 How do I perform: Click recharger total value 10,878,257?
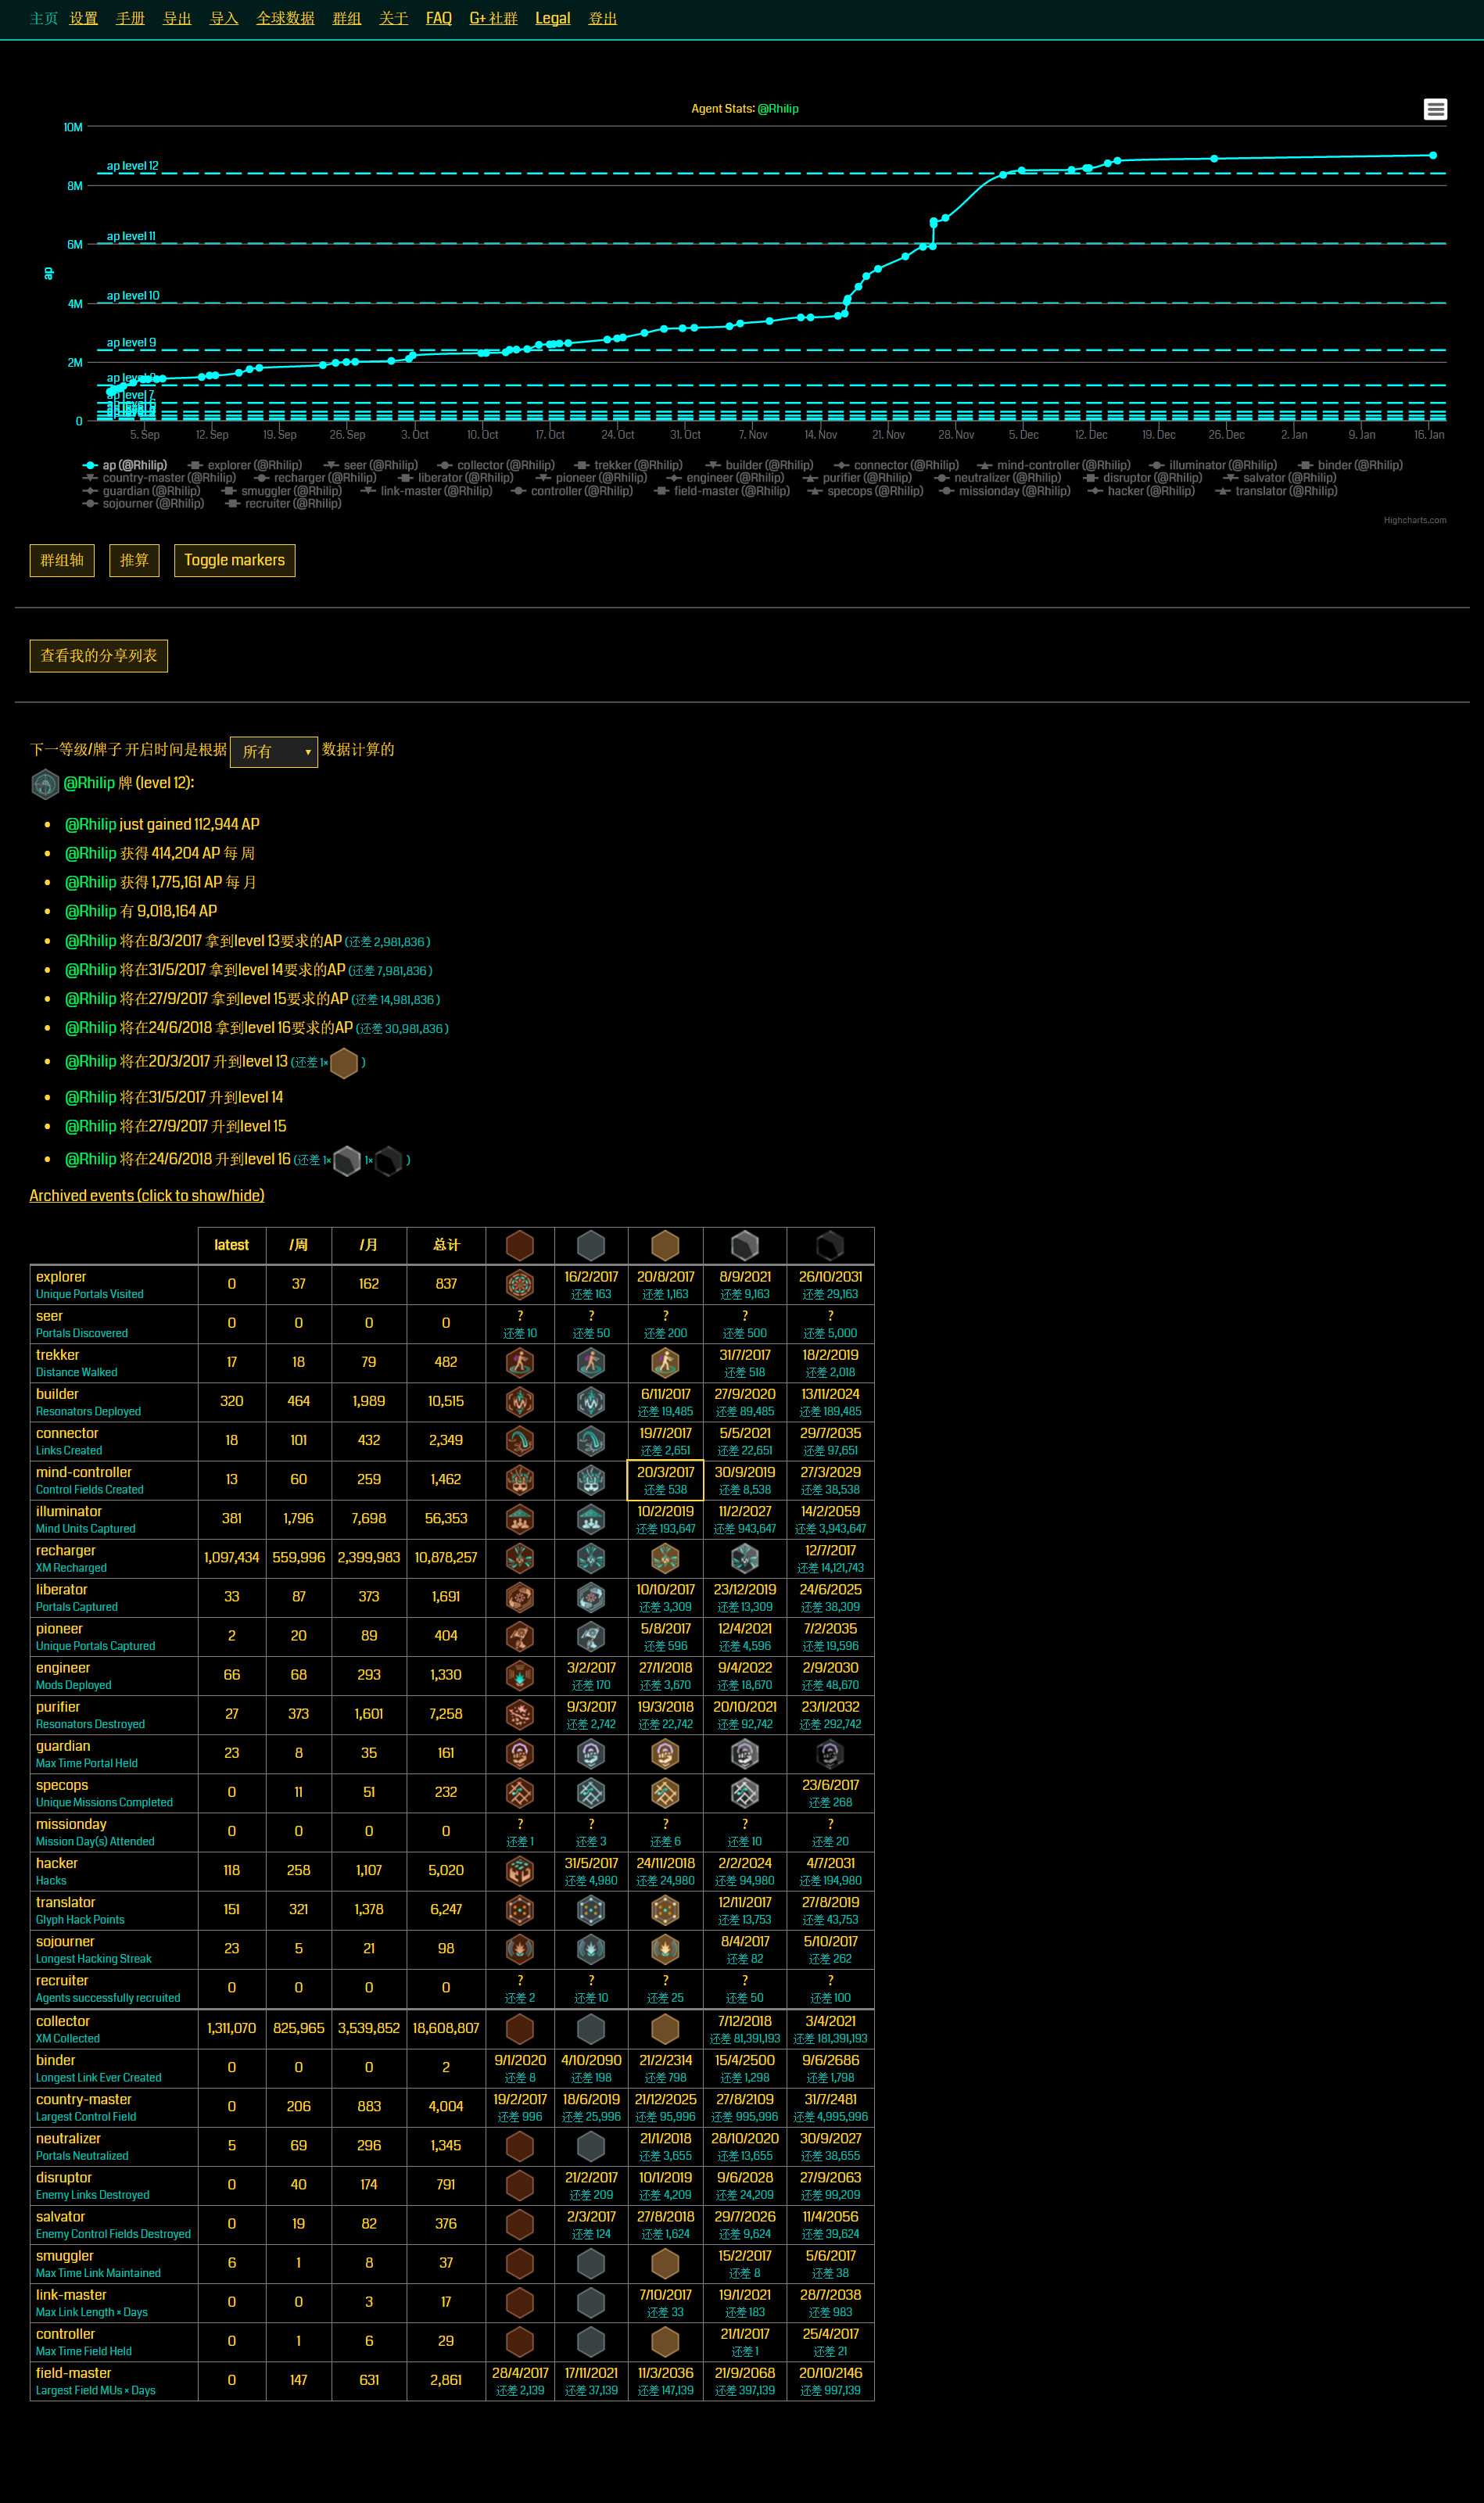[446, 1558]
